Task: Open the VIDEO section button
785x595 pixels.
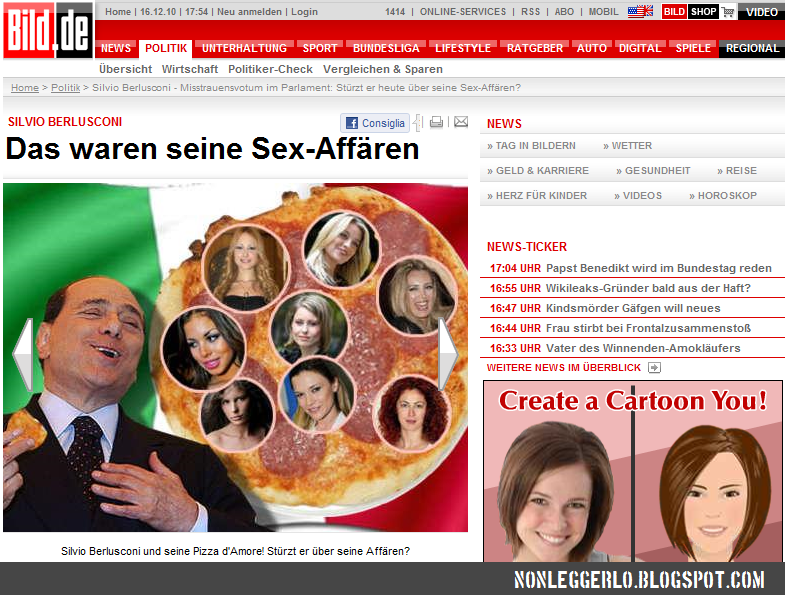Action: tap(761, 12)
